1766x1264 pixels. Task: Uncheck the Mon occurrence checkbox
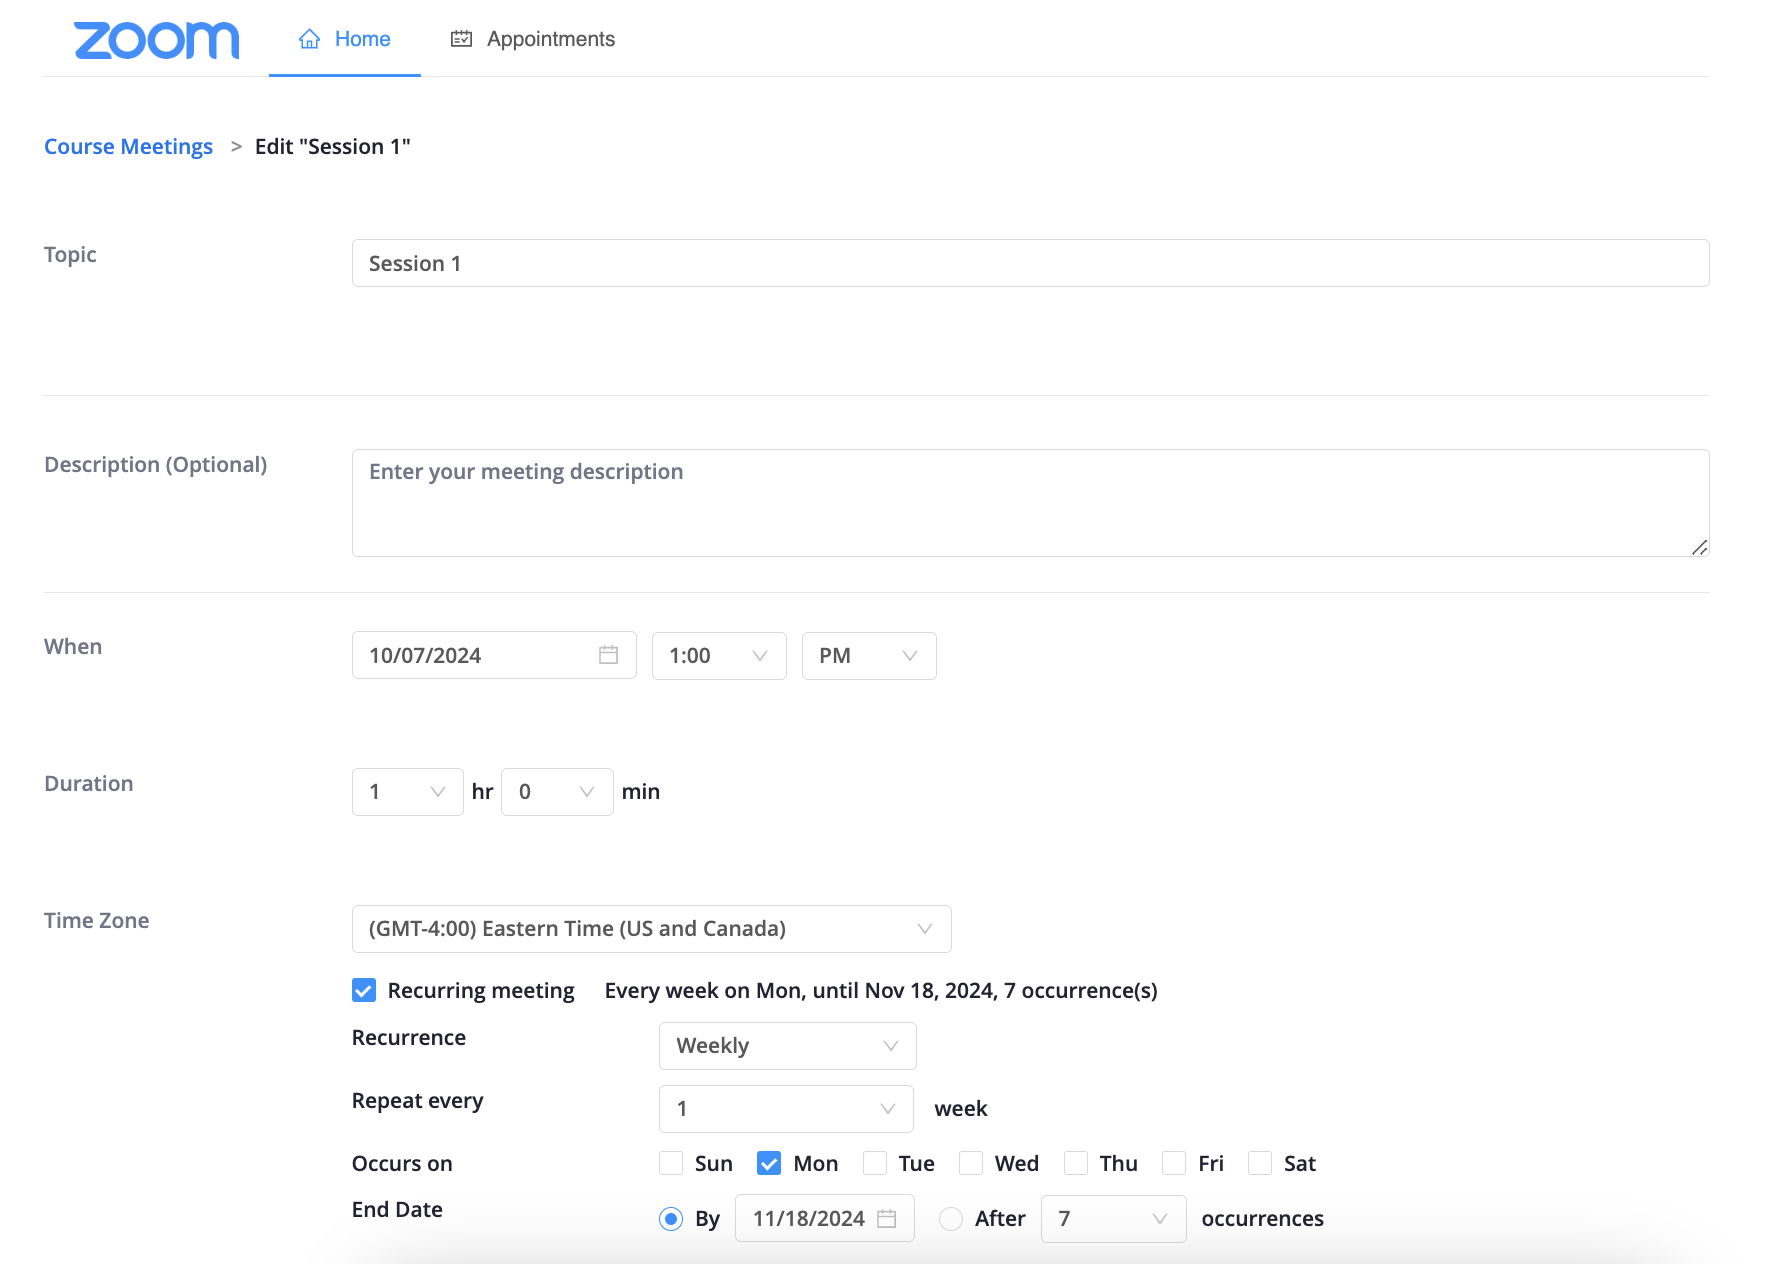click(768, 1163)
